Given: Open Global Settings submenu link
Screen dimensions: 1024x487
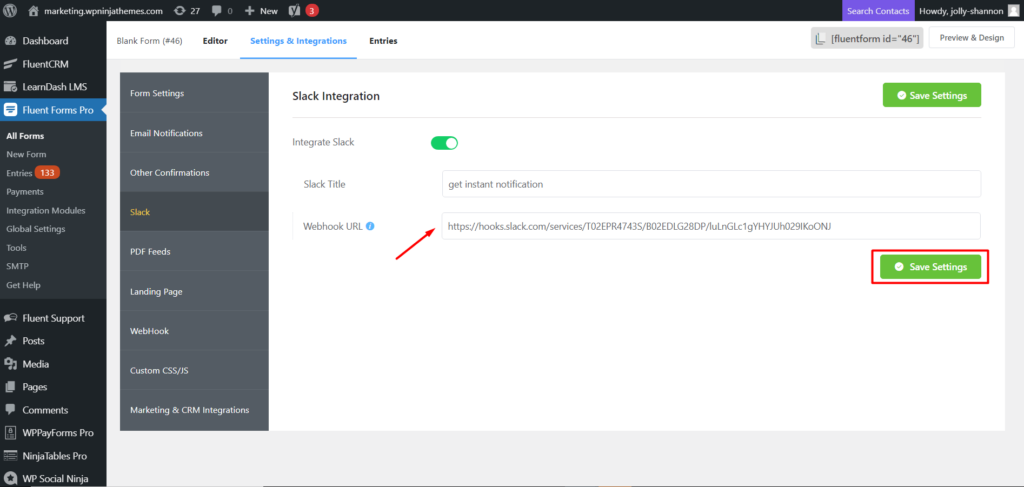Looking at the screenshot, I should point(35,229).
